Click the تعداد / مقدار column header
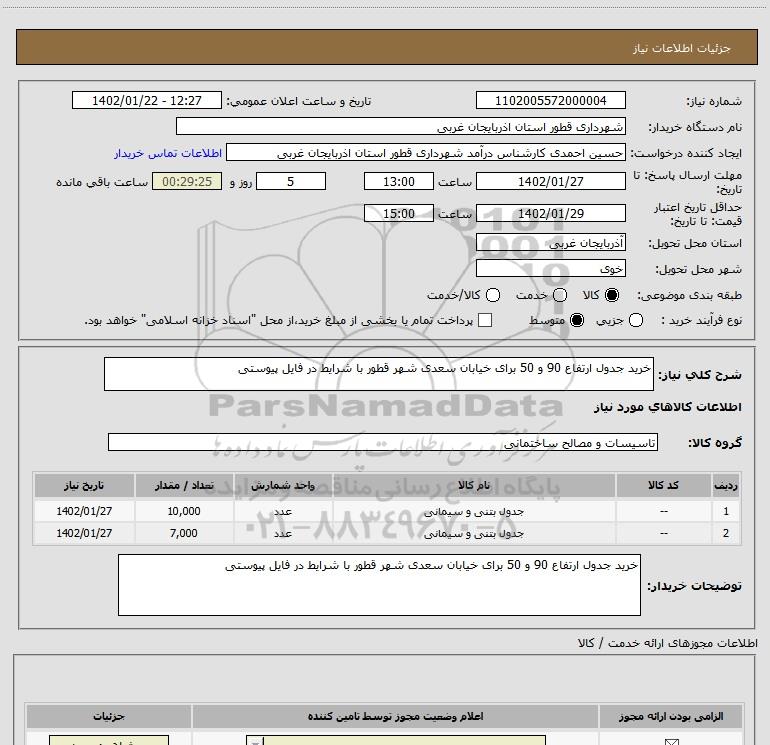 pos(184,485)
